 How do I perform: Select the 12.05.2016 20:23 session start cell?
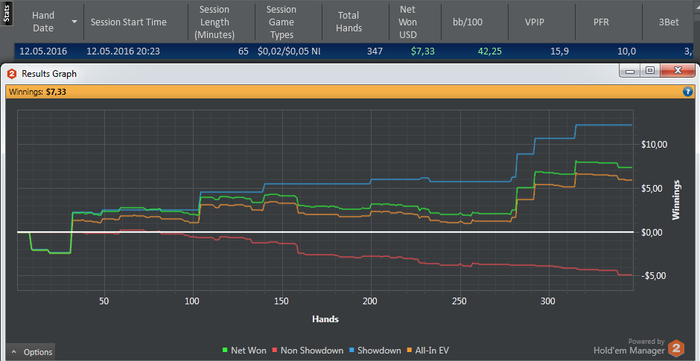(124, 51)
